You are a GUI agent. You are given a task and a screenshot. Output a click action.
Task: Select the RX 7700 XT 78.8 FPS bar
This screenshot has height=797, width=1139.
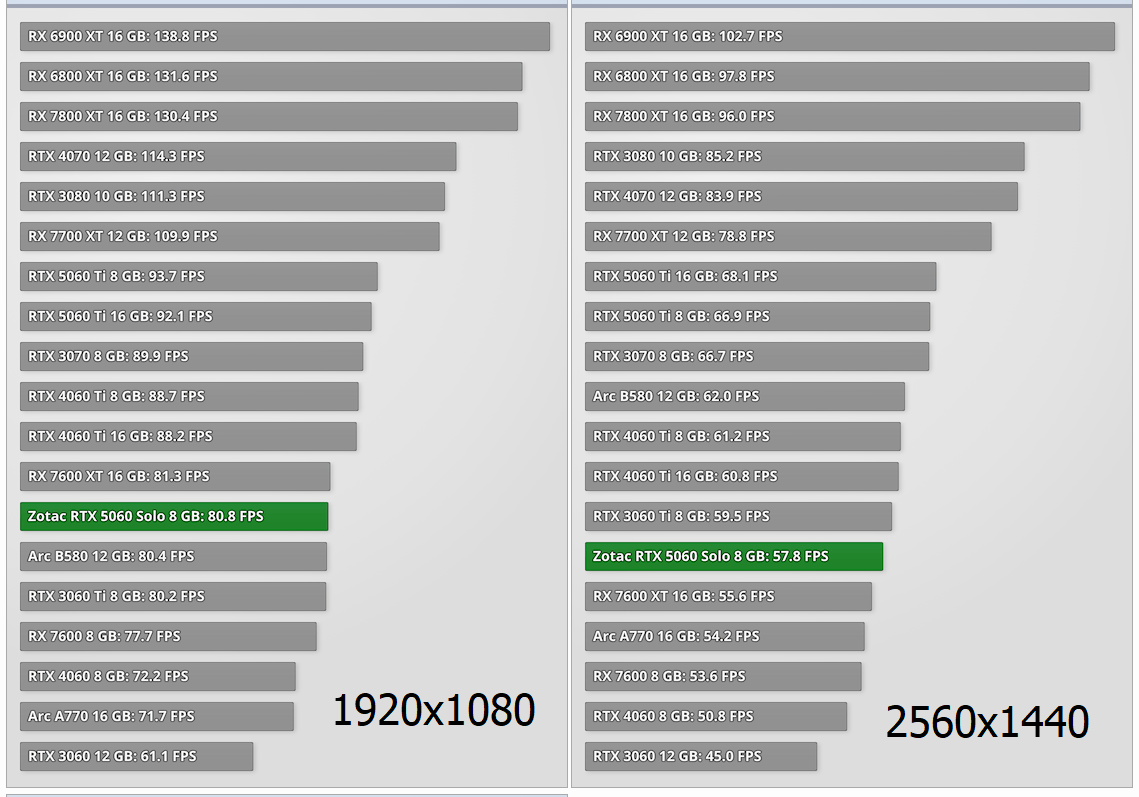pos(788,236)
